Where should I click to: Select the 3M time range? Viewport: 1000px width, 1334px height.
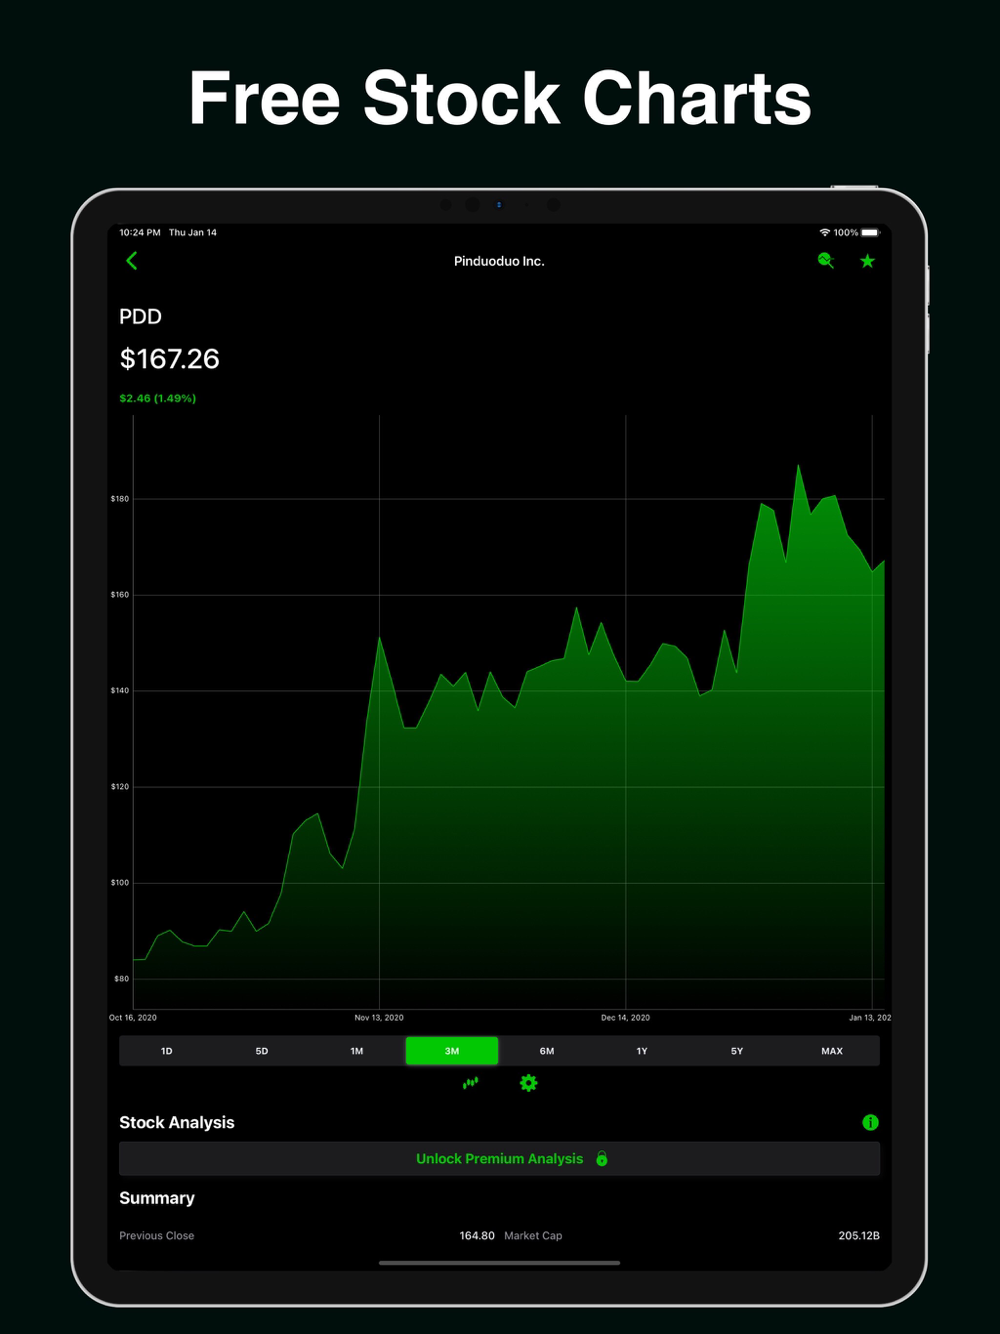(x=452, y=1051)
